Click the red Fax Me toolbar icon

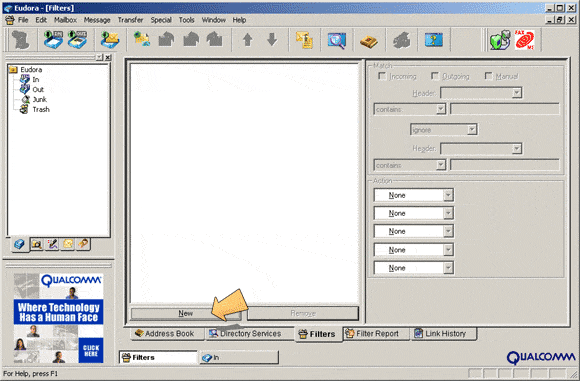(x=525, y=40)
